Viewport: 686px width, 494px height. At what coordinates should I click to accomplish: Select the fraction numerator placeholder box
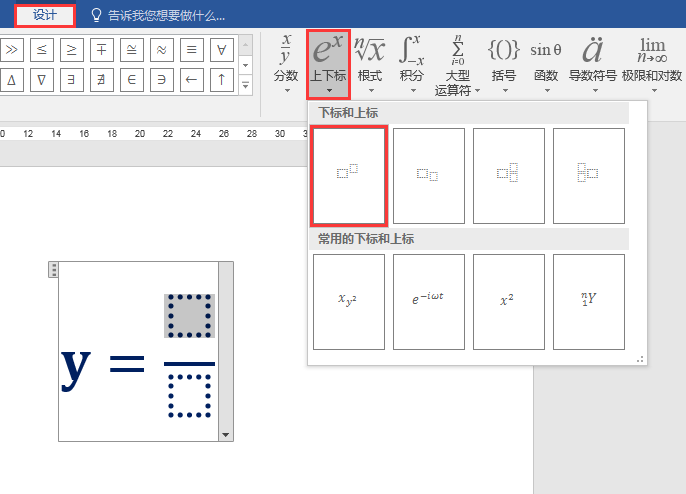point(189,316)
